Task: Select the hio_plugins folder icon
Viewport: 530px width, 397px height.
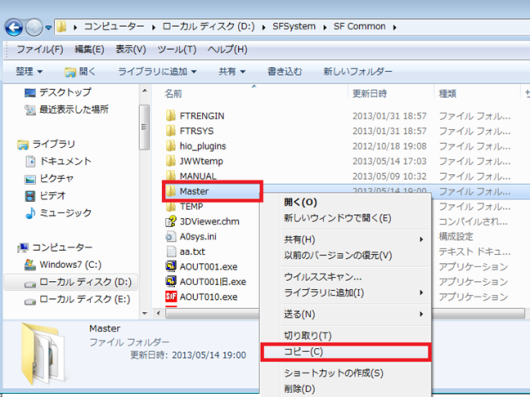Action: tap(171, 146)
